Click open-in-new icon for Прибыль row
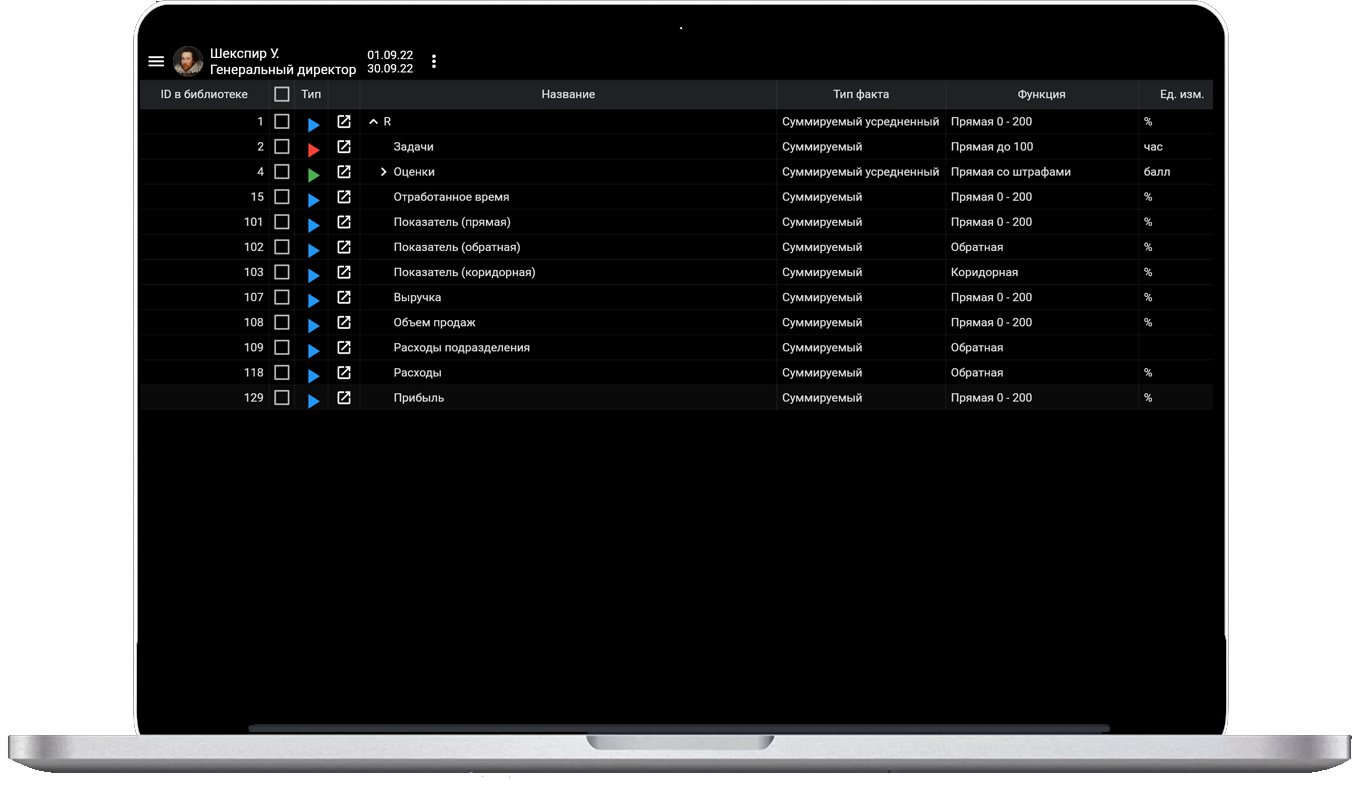The height and width of the screenshot is (785, 1352). tap(344, 397)
